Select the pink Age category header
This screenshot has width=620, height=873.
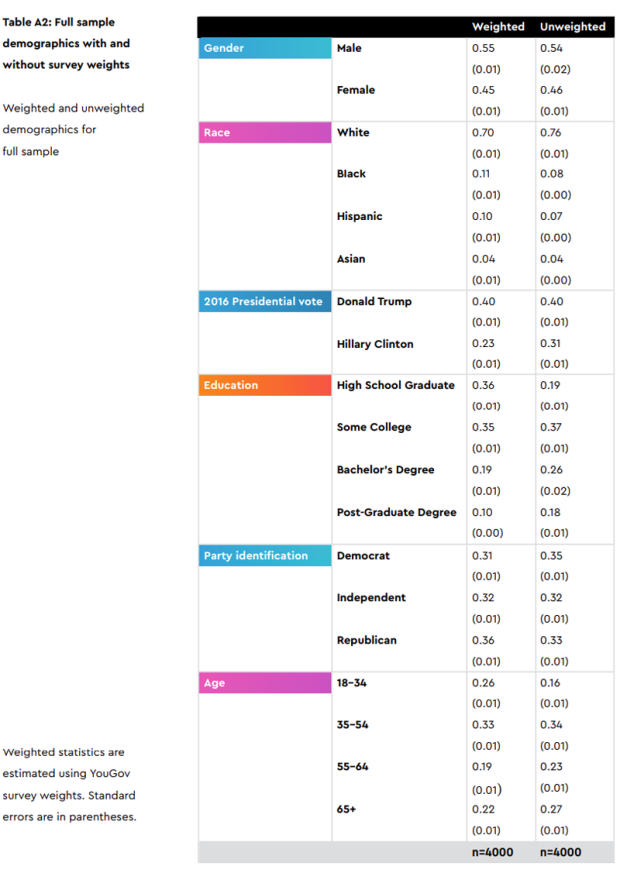[264, 684]
